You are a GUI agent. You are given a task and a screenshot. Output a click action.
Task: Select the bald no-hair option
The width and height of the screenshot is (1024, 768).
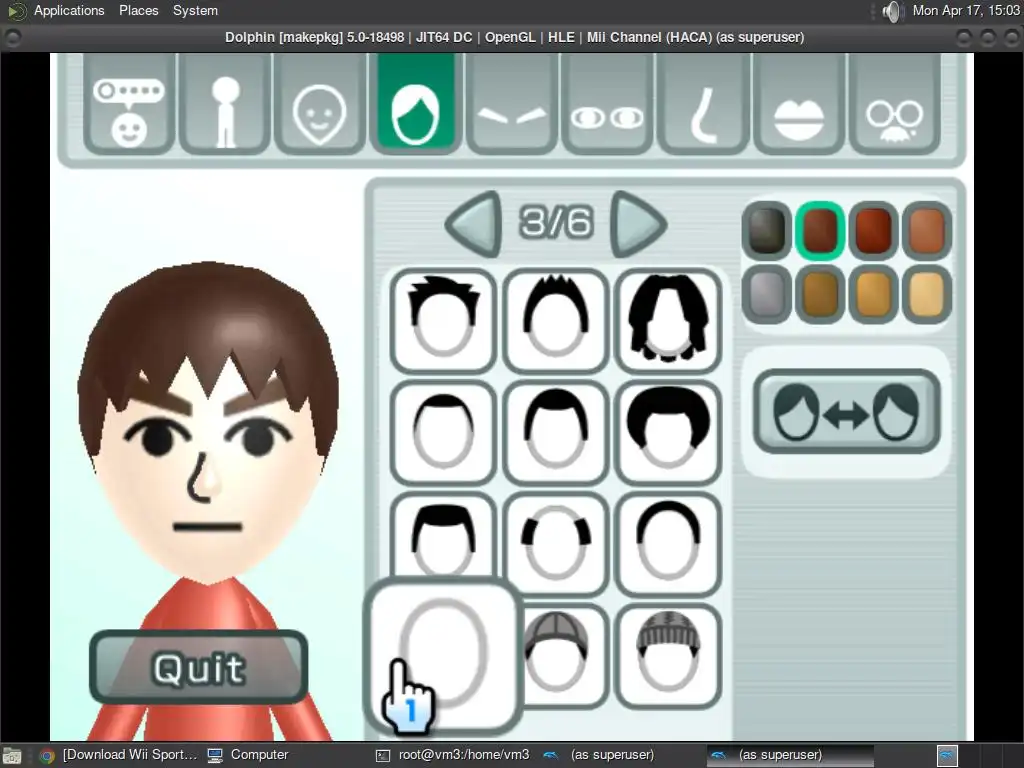click(443, 655)
